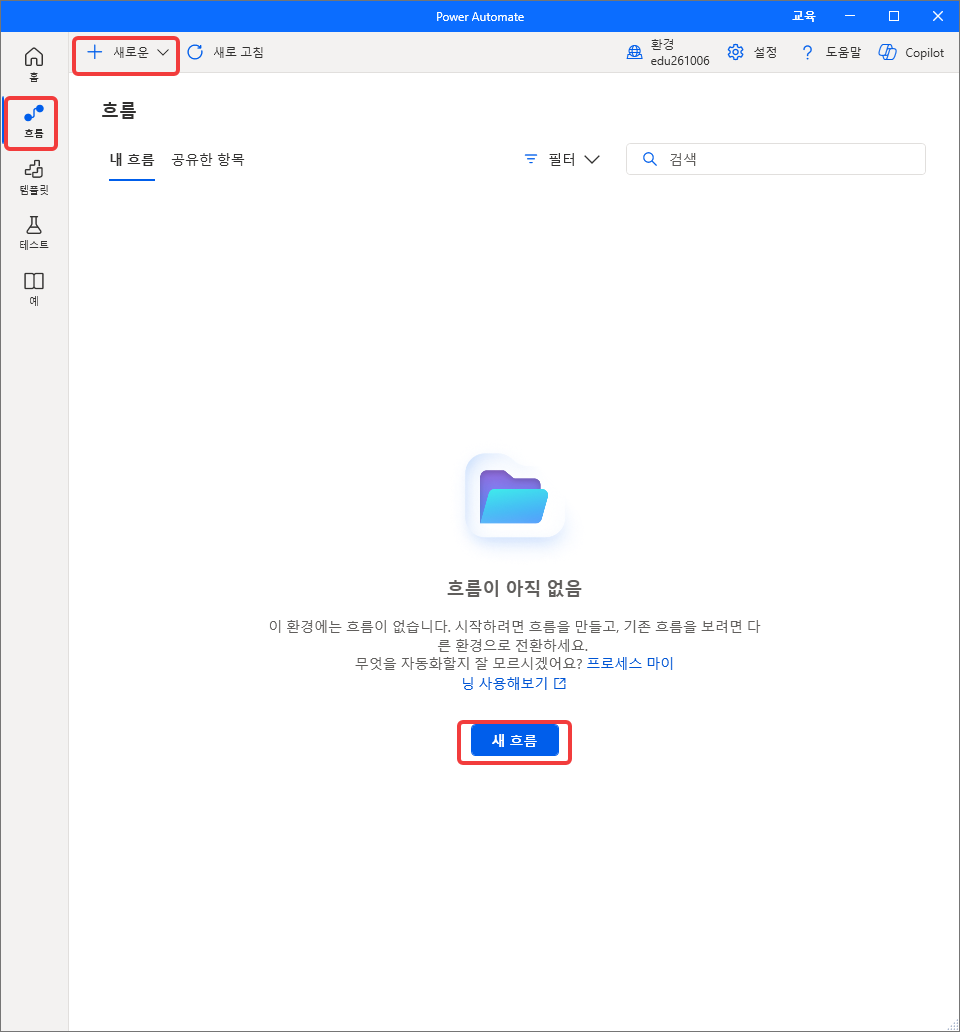
Task: Open 도움말 help question mark
Action: (x=830, y=53)
